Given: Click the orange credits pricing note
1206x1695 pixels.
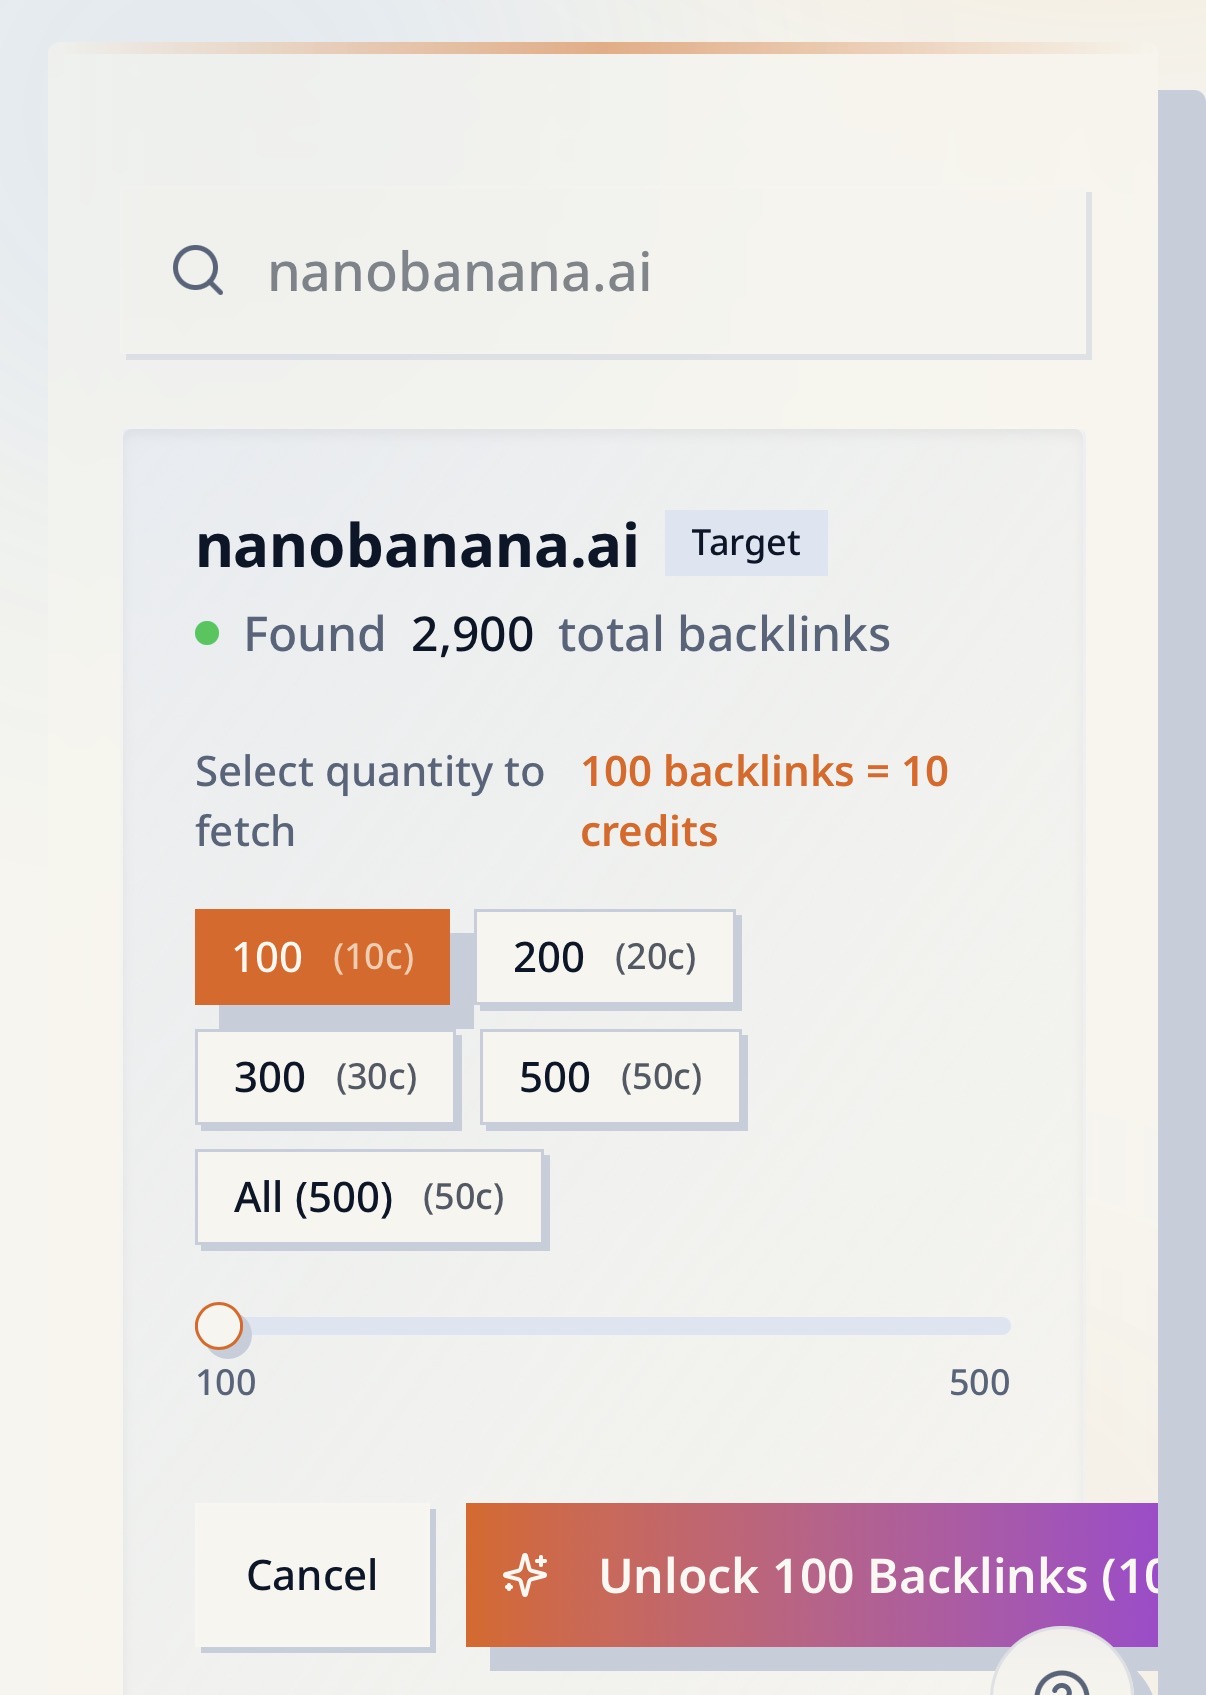Looking at the screenshot, I should point(764,801).
